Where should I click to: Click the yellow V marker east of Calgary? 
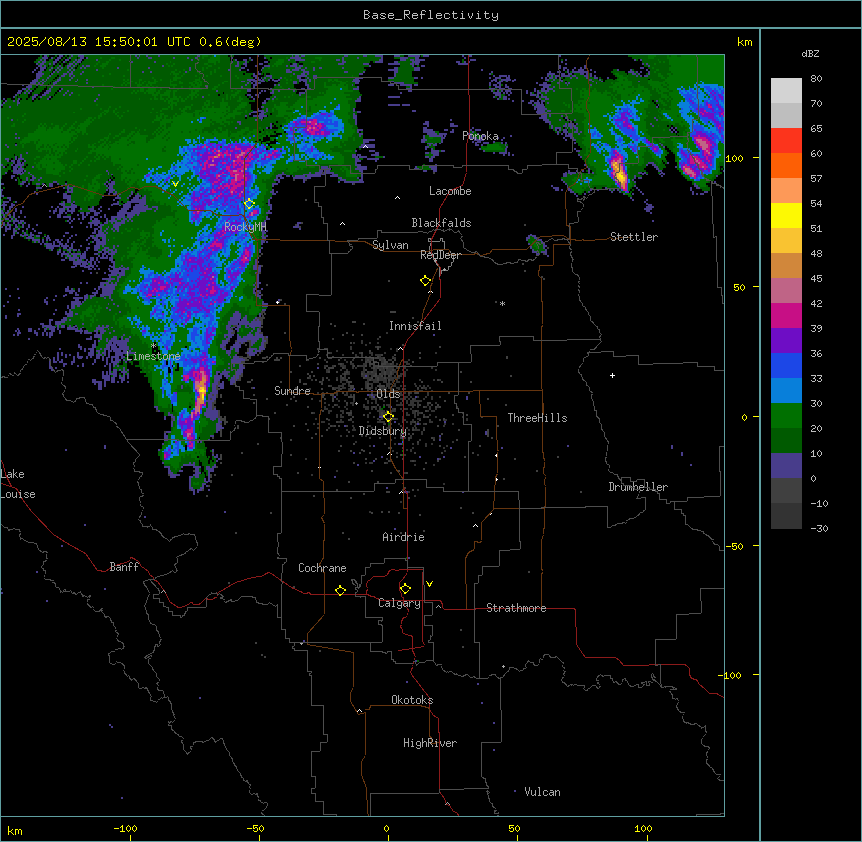click(x=429, y=584)
